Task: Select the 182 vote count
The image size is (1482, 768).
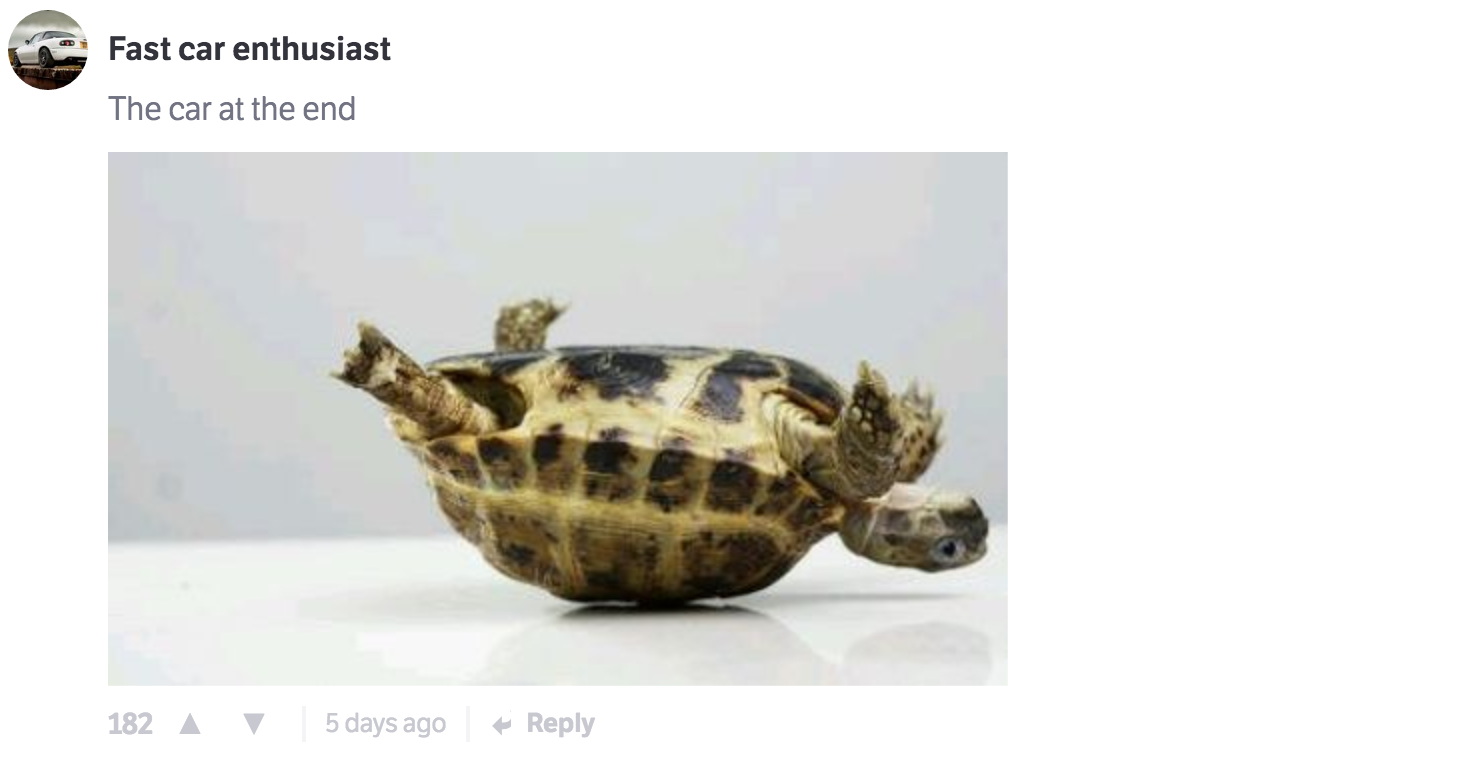Action: 130,724
